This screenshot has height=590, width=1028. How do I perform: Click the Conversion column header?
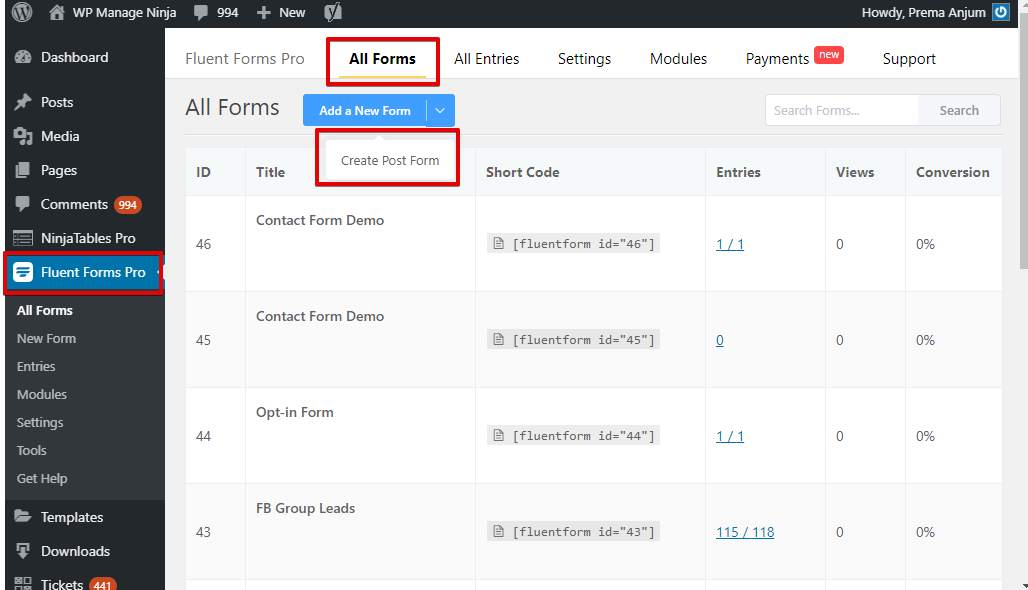coord(953,172)
